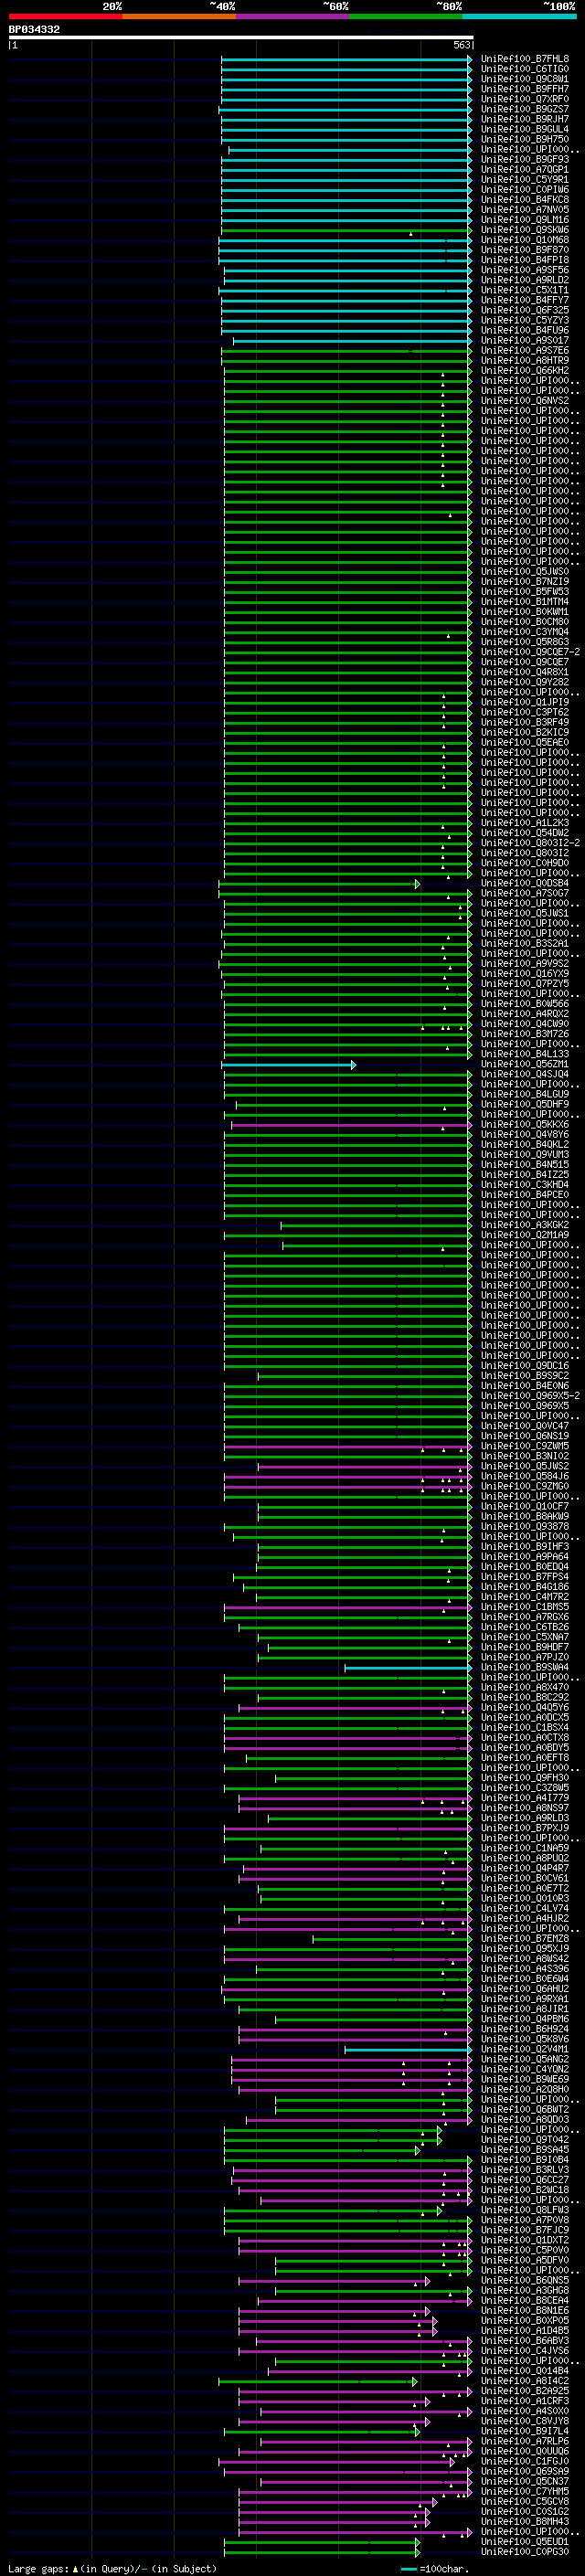This screenshot has height=2576, width=585.
Task: Select hit label UniRef100_Q6AHU2
Action: click(525, 1989)
